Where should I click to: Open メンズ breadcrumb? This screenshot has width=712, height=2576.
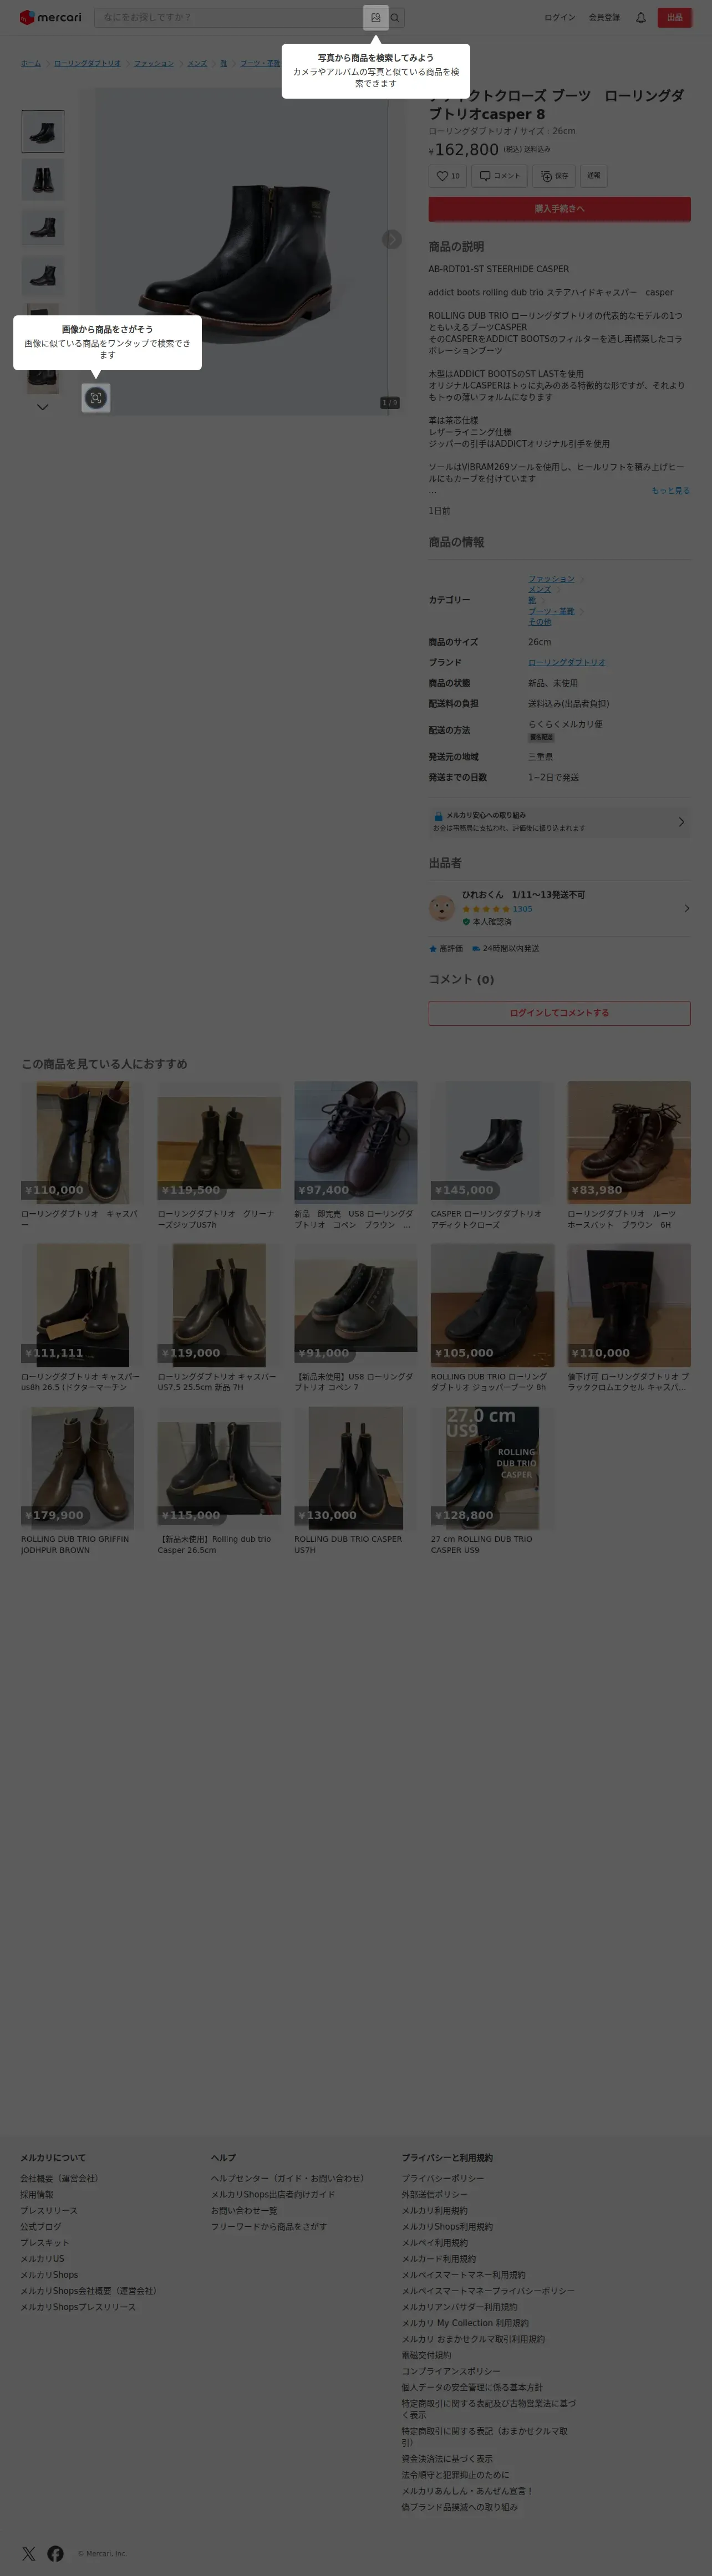click(197, 63)
